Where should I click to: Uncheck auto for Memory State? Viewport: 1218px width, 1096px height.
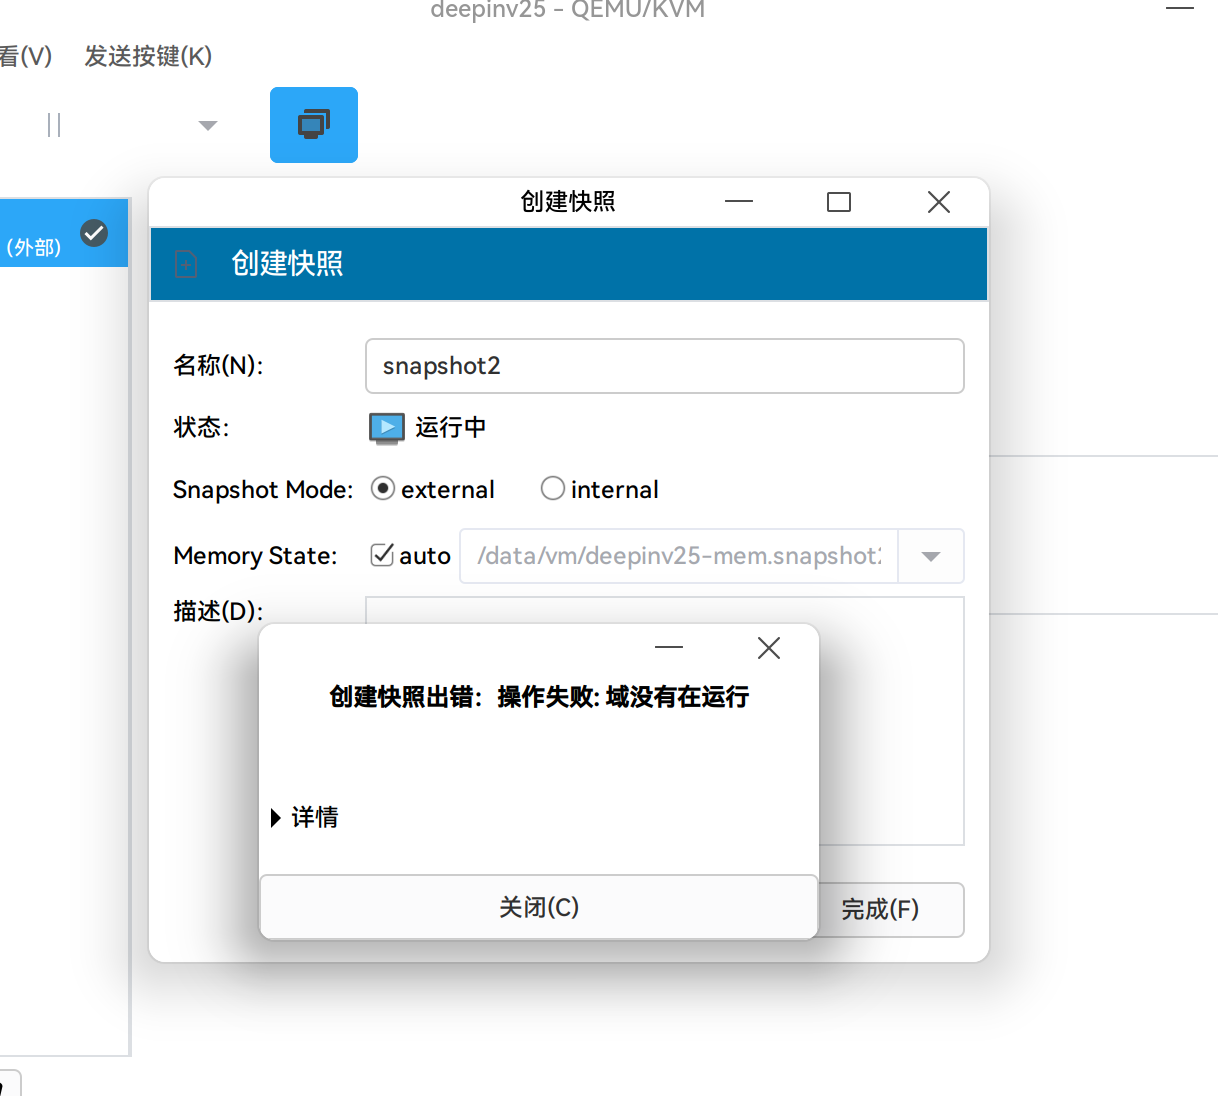point(381,555)
